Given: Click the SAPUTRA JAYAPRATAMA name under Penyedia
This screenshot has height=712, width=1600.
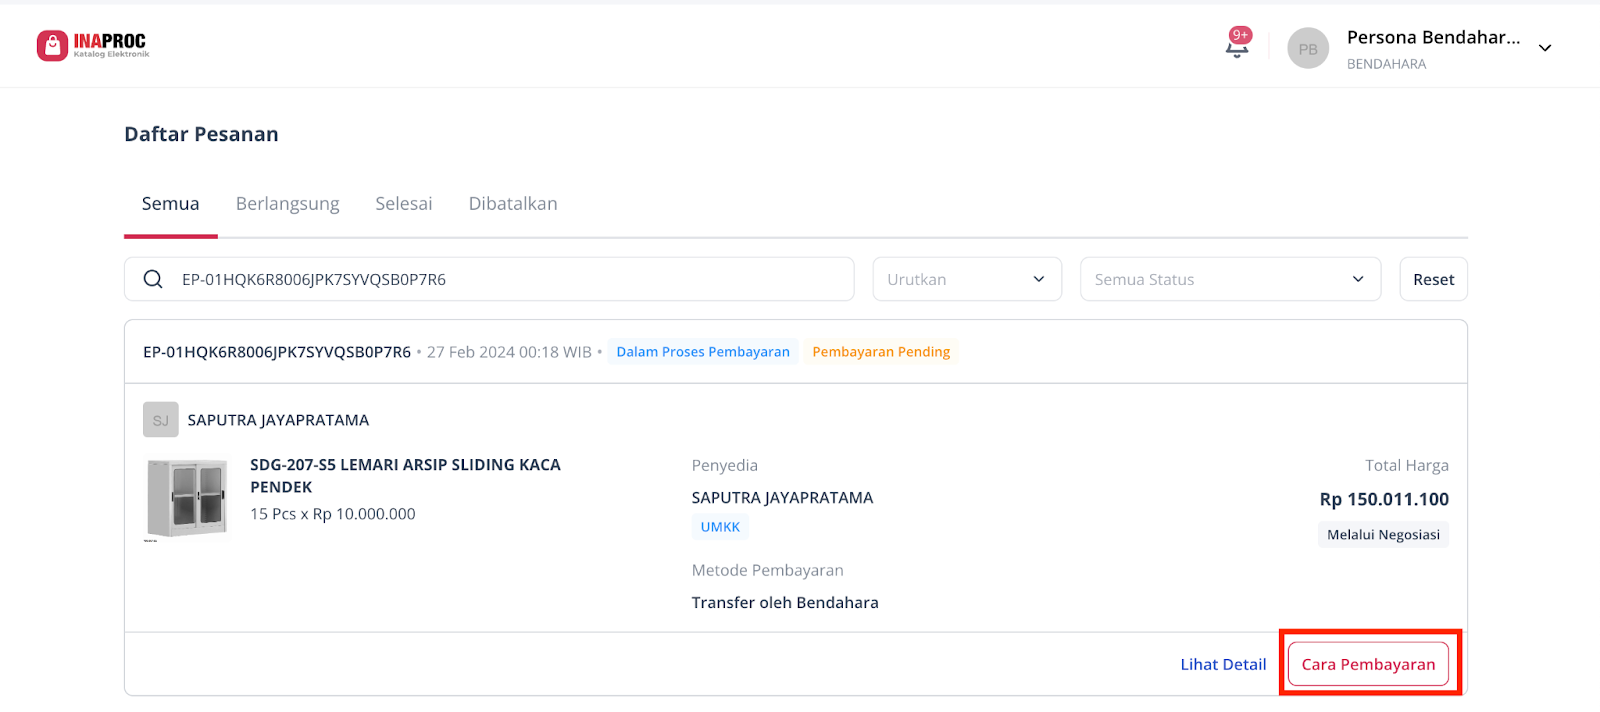Looking at the screenshot, I should (x=782, y=498).
